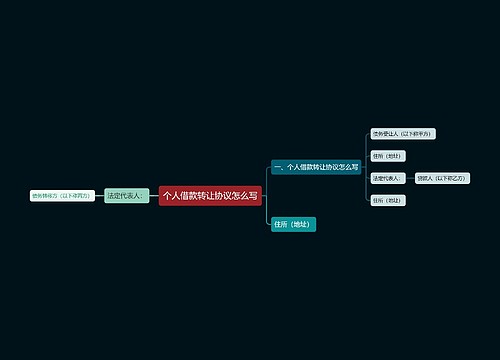Click connector between gray 法定代表人: and 贷款人 nodes
500x360 pixels.
tap(410, 178)
